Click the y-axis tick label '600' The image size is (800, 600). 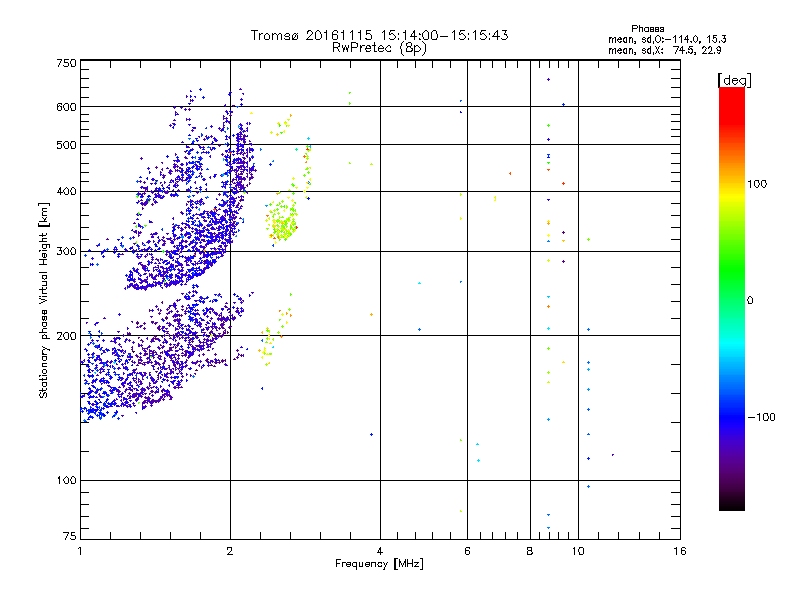point(67,107)
